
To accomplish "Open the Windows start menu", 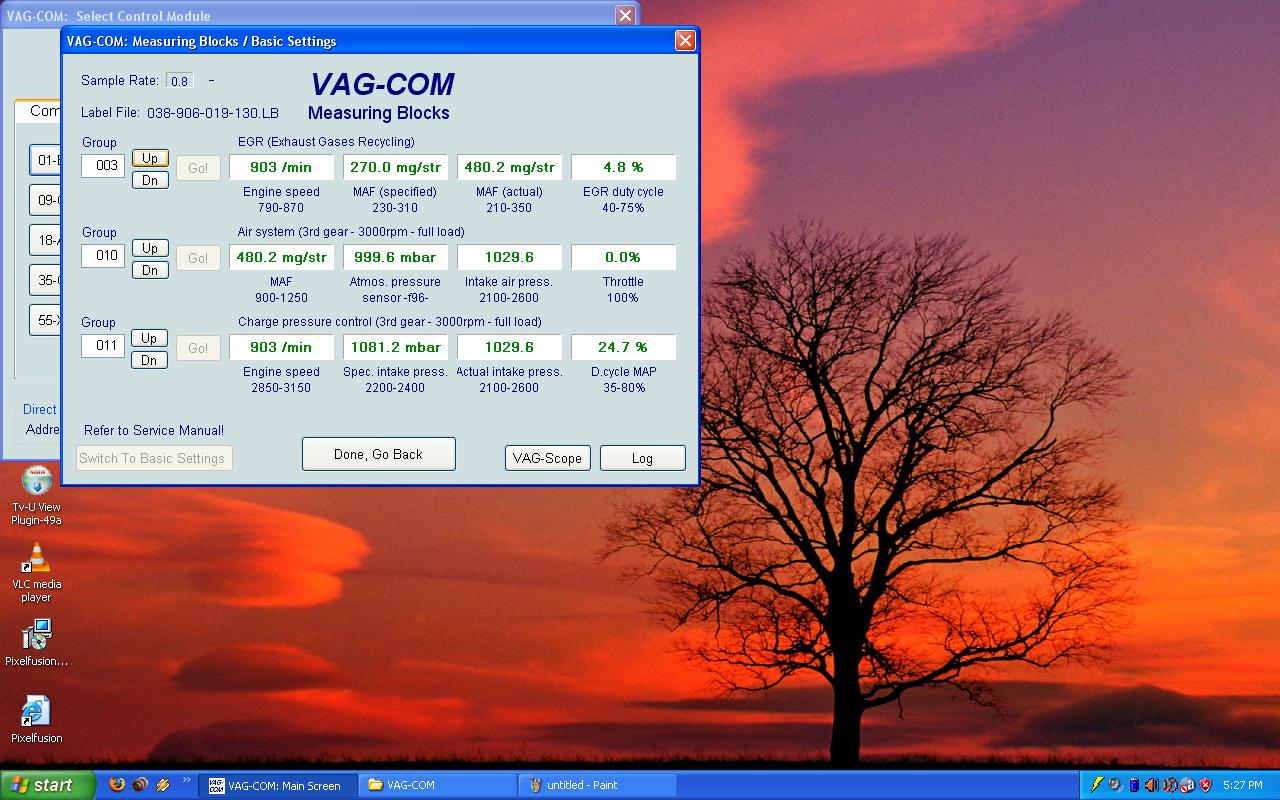I will click(47, 785).
